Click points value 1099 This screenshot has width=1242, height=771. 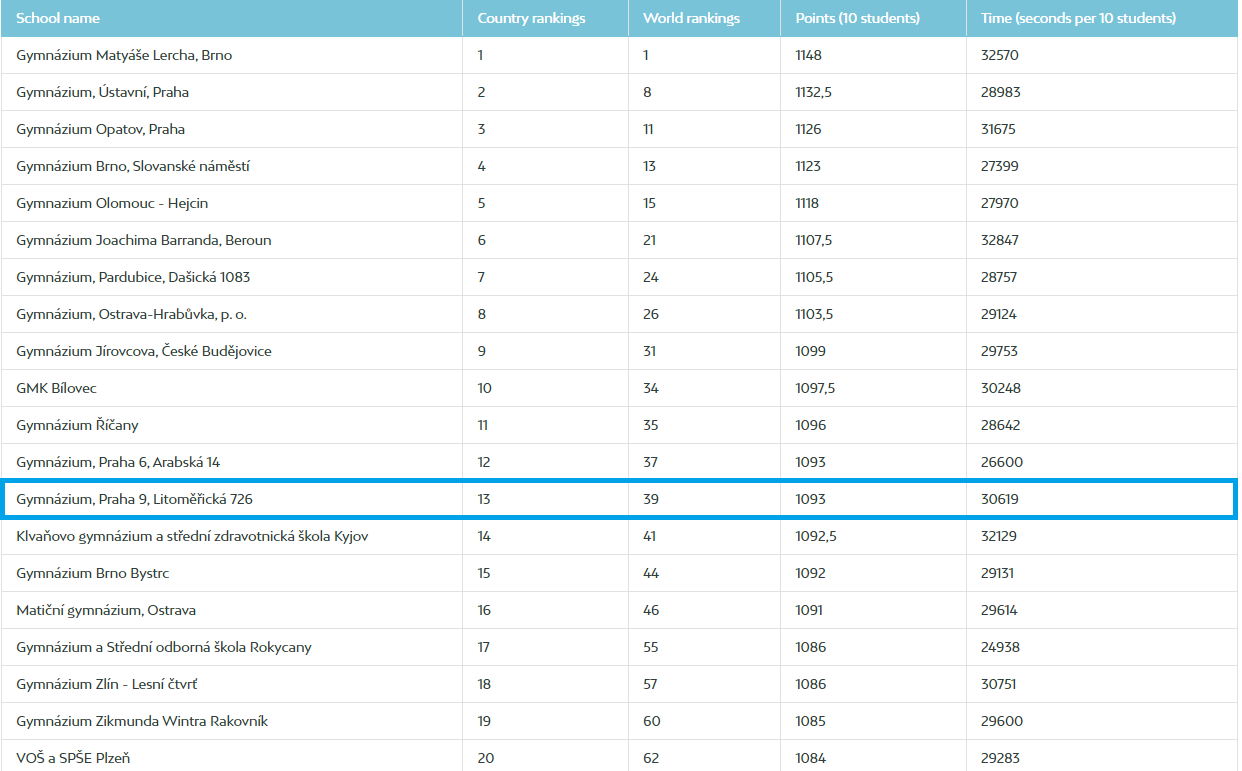(811, 351)
